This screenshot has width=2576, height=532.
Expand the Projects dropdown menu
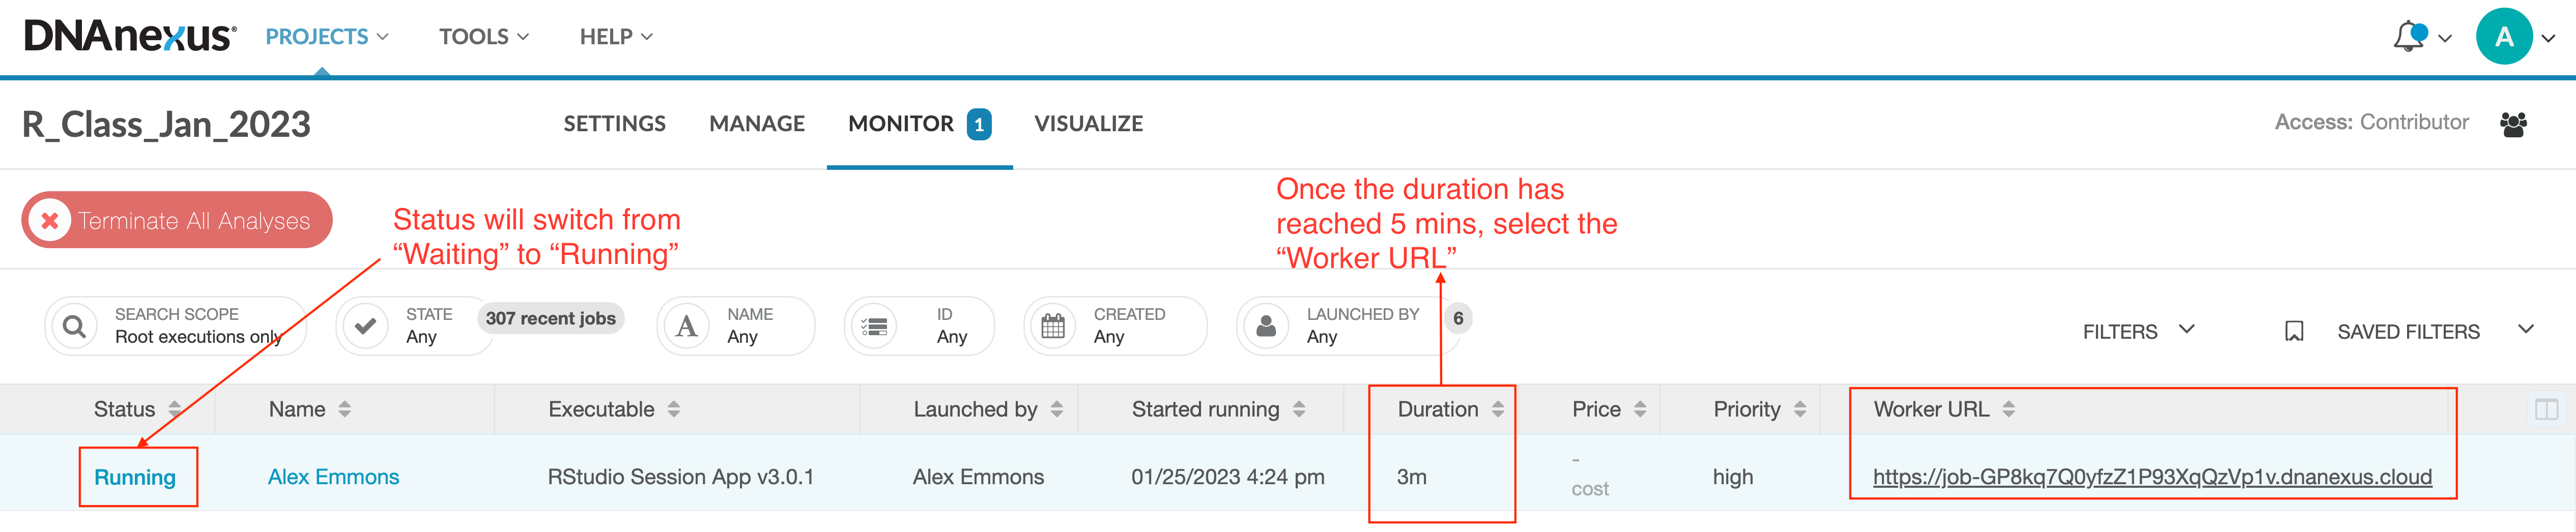click(326, 37)
